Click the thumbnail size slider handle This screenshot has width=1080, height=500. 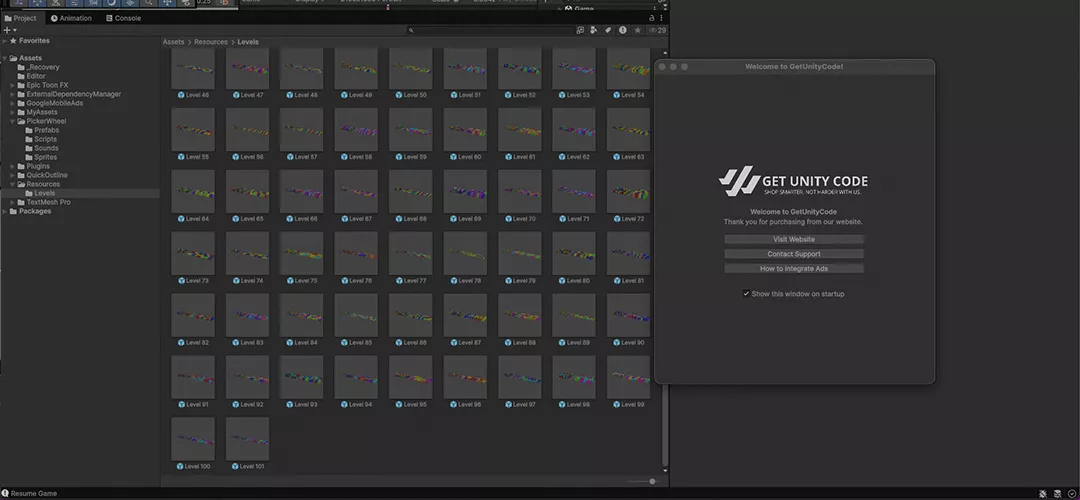[x=652, y=481]
